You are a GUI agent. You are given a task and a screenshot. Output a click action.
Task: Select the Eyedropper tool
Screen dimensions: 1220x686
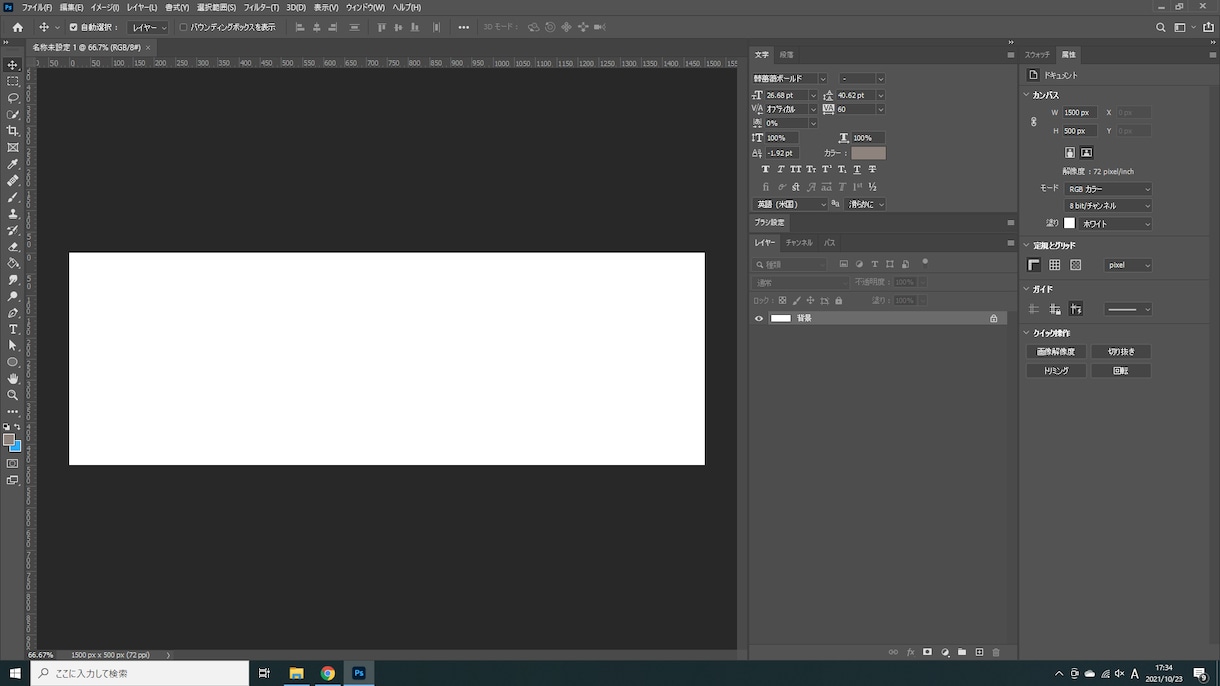(x=13, y=164)
